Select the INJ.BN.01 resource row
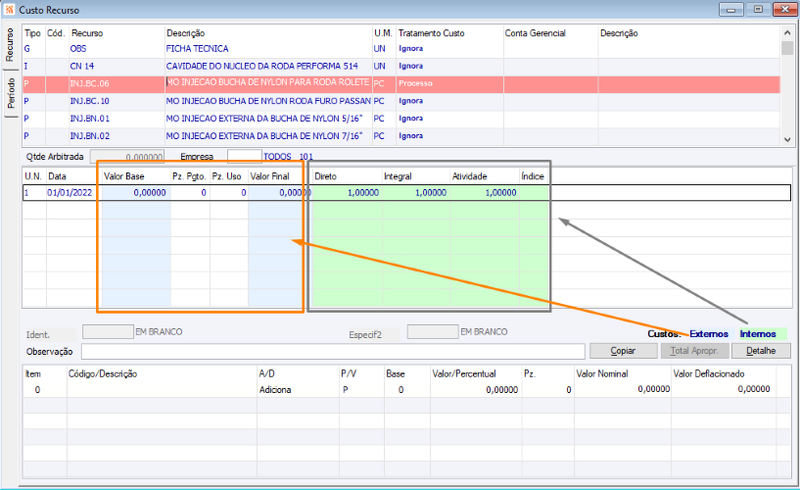 (x=402, y=118)
